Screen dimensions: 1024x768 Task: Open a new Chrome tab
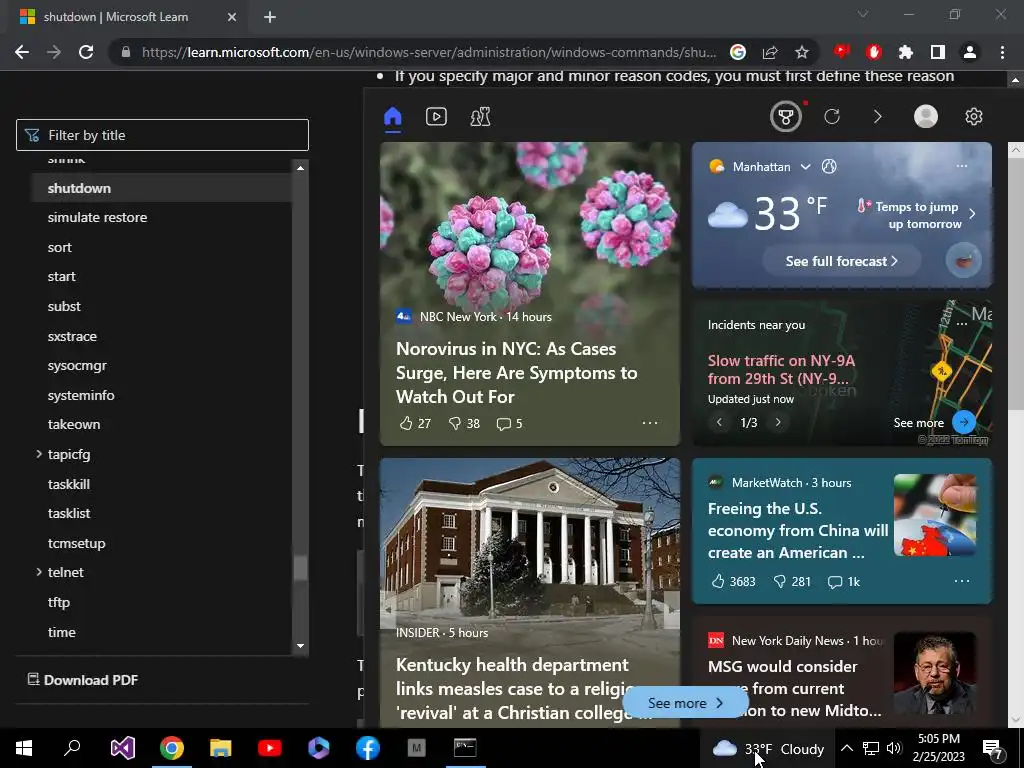(x=270, y=17)
